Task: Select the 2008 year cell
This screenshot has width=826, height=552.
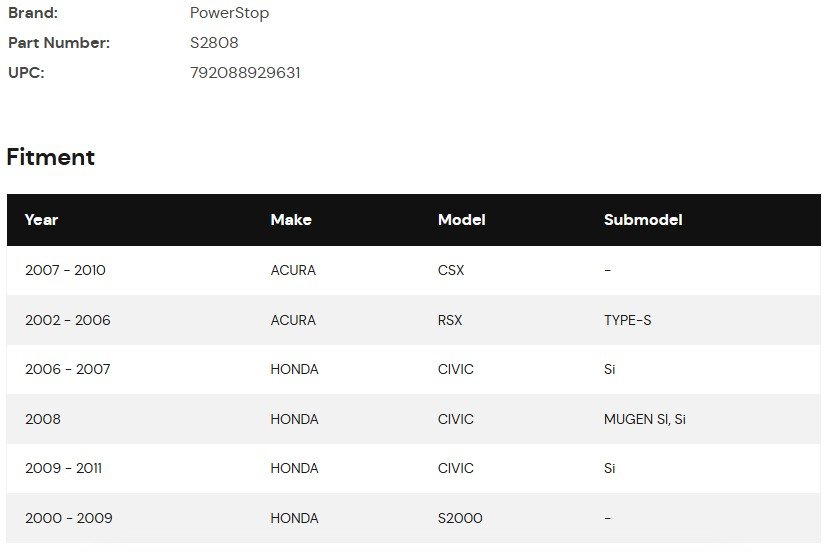Action: [43, 419]
